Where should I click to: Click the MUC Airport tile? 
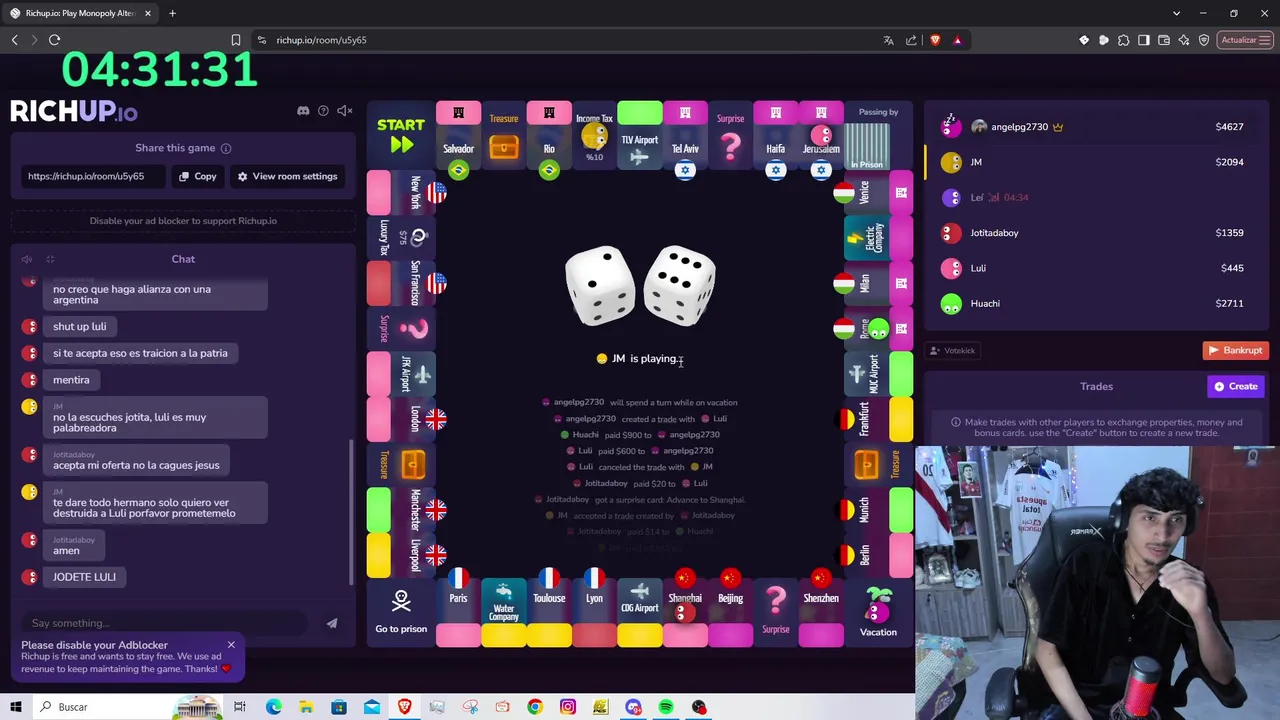(878, 374)
